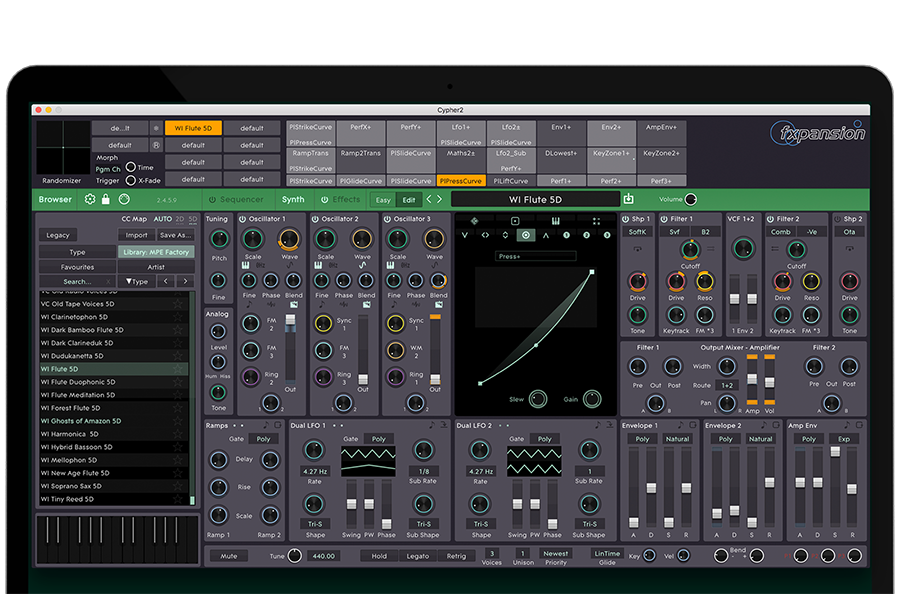The height and width of the screenshot is (594, 900).
Task: Click the padlock lock icon
Action: click(106, 199)
